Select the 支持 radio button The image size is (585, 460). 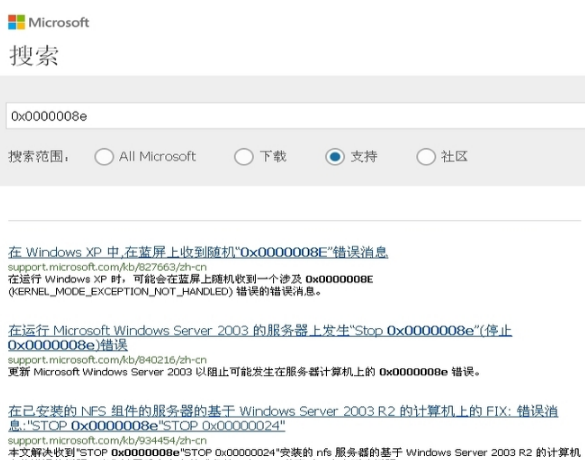click(335, 156)
